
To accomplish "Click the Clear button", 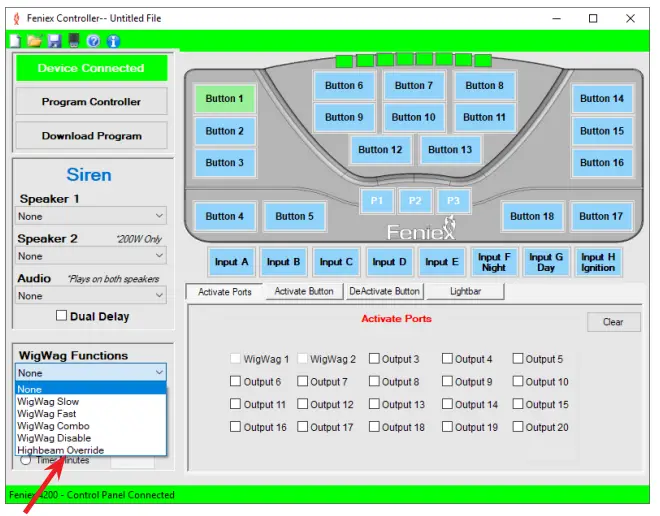I will pyautogui.click(x=613, y=322).
